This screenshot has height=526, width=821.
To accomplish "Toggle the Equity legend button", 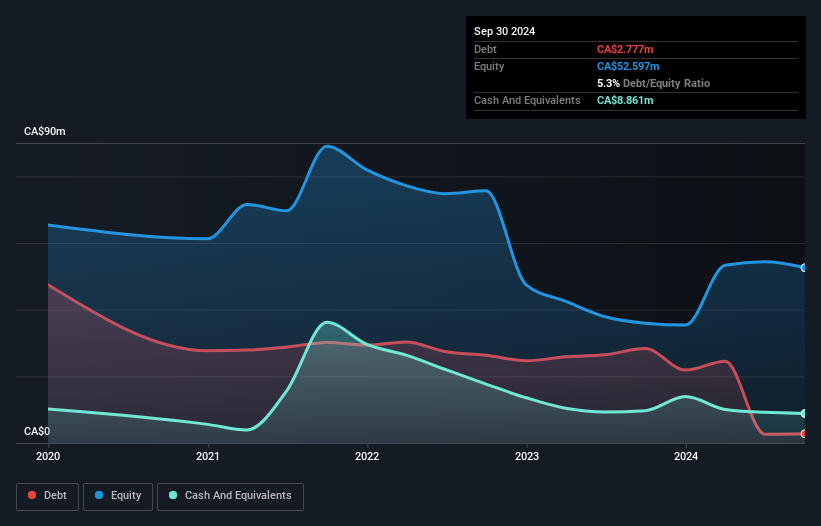I will 118,496.
